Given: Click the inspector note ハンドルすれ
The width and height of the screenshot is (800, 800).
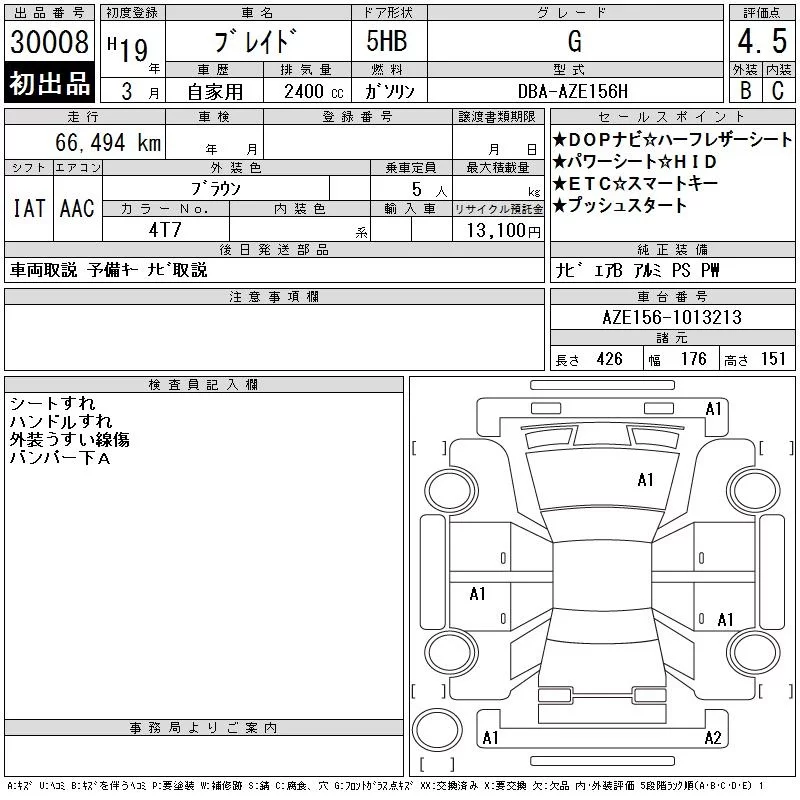Looking at the screenshot, I should click(61, 421).
